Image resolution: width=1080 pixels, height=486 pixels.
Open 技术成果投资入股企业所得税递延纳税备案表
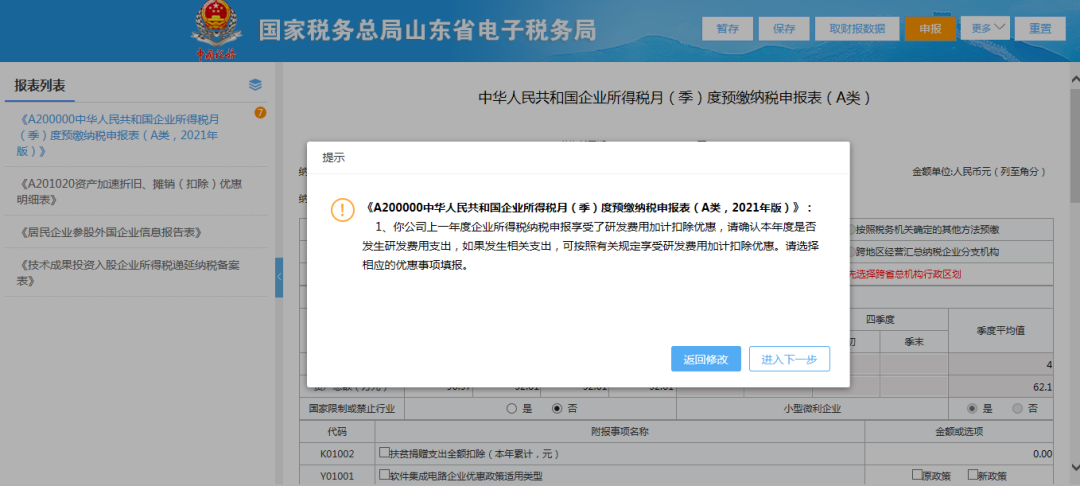coord(131,273)
